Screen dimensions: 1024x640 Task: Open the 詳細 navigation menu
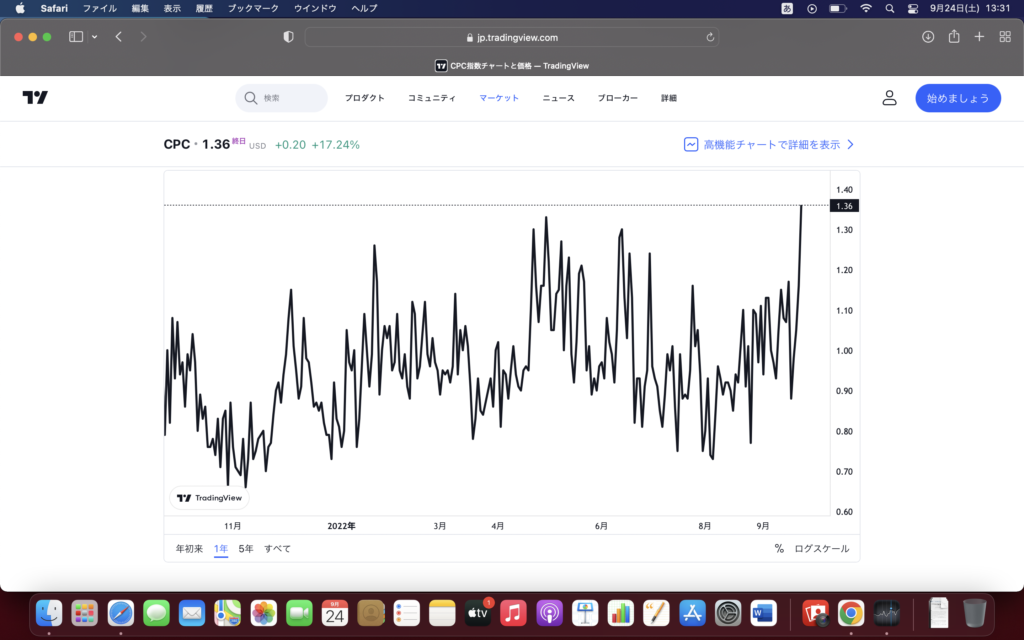click(x=668, y=98)
